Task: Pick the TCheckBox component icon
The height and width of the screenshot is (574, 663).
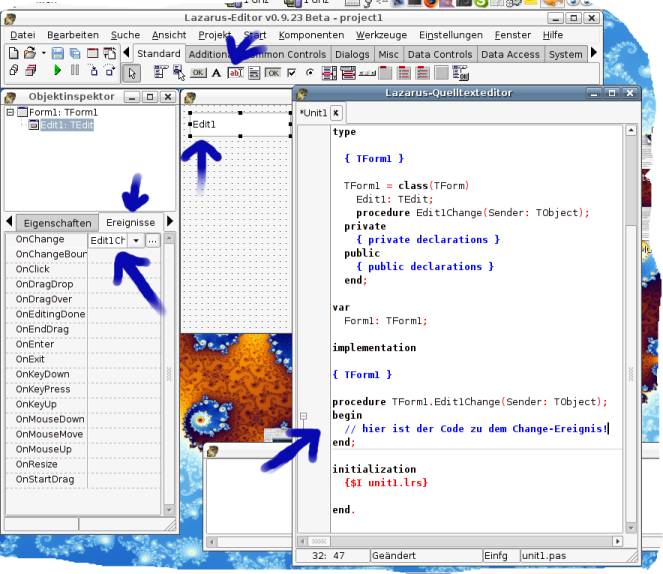Action: click(291, 73)
